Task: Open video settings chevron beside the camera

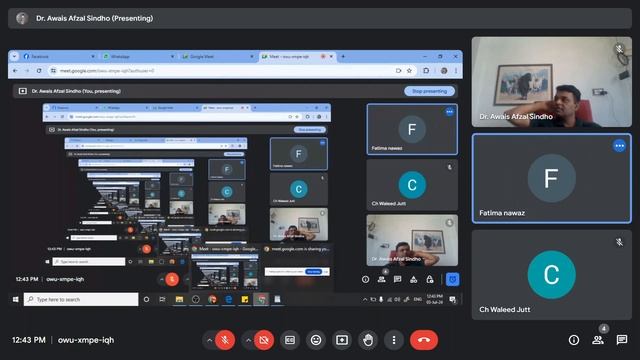Action: tap(248, 340)
